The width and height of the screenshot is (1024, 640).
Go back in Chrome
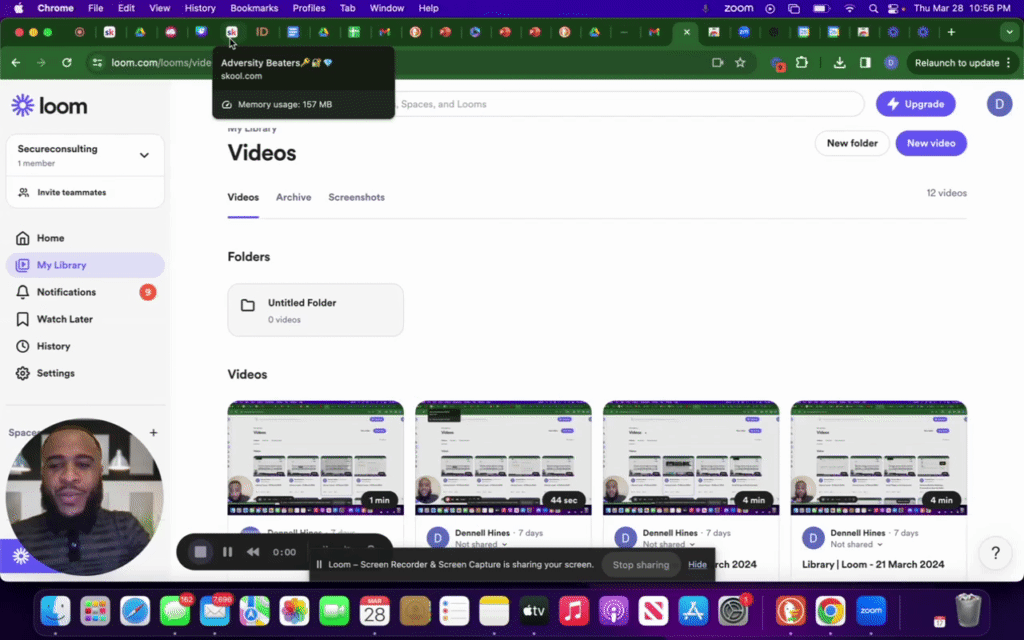16,63
